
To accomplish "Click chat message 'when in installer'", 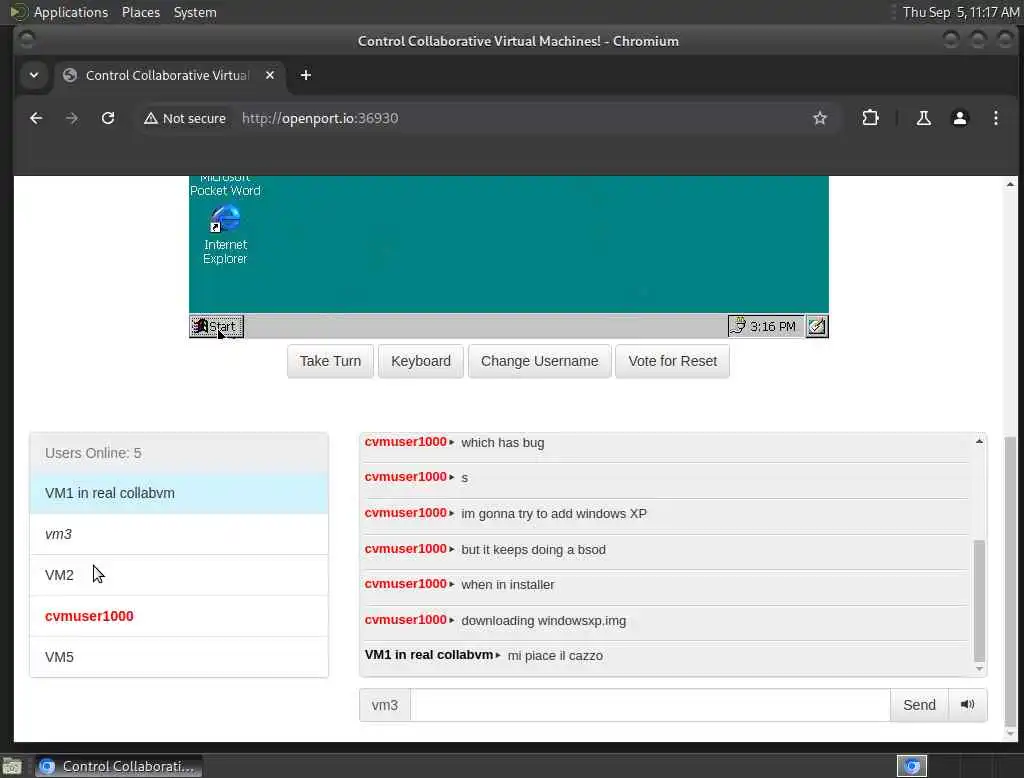I will pos(507,585).
